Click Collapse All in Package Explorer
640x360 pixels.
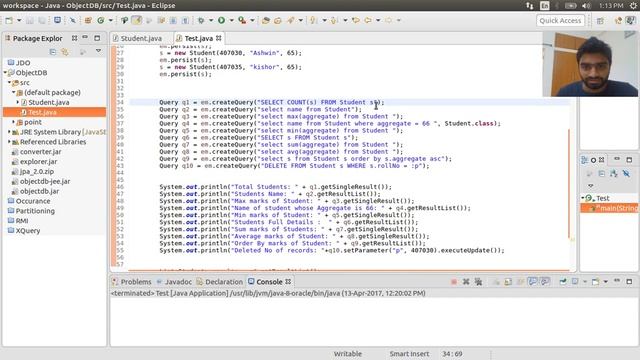tap(53, 52)
